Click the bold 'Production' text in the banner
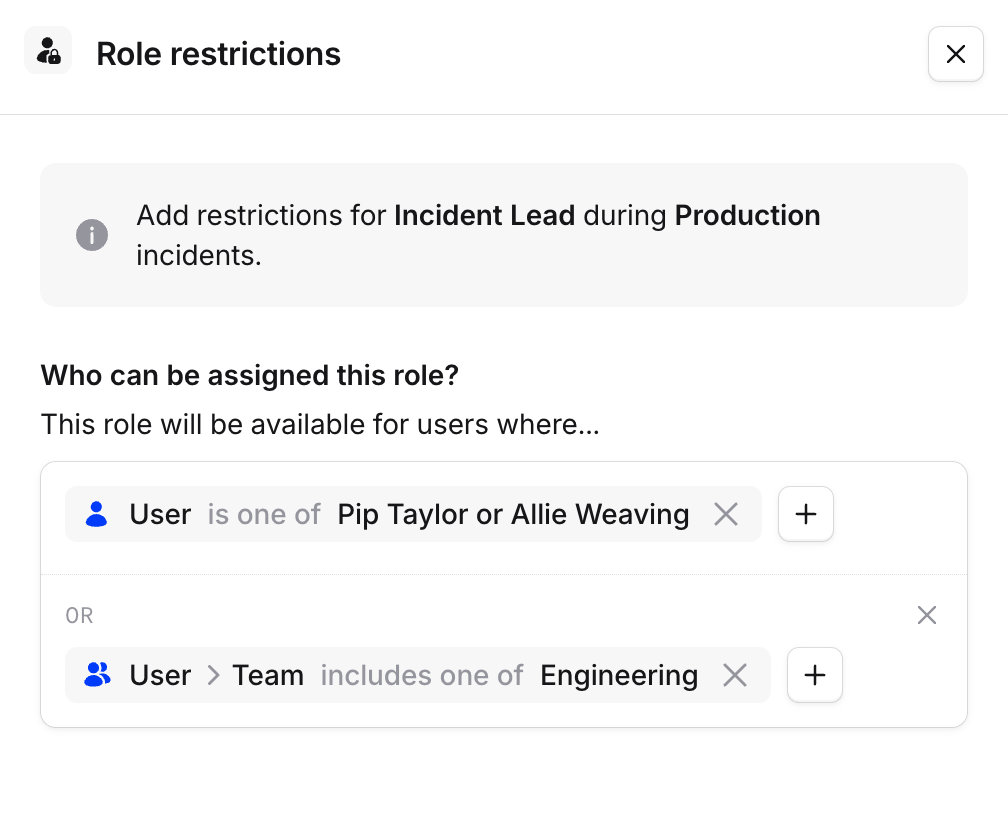This screenshot has width=1008, height=826. point(747,215)
